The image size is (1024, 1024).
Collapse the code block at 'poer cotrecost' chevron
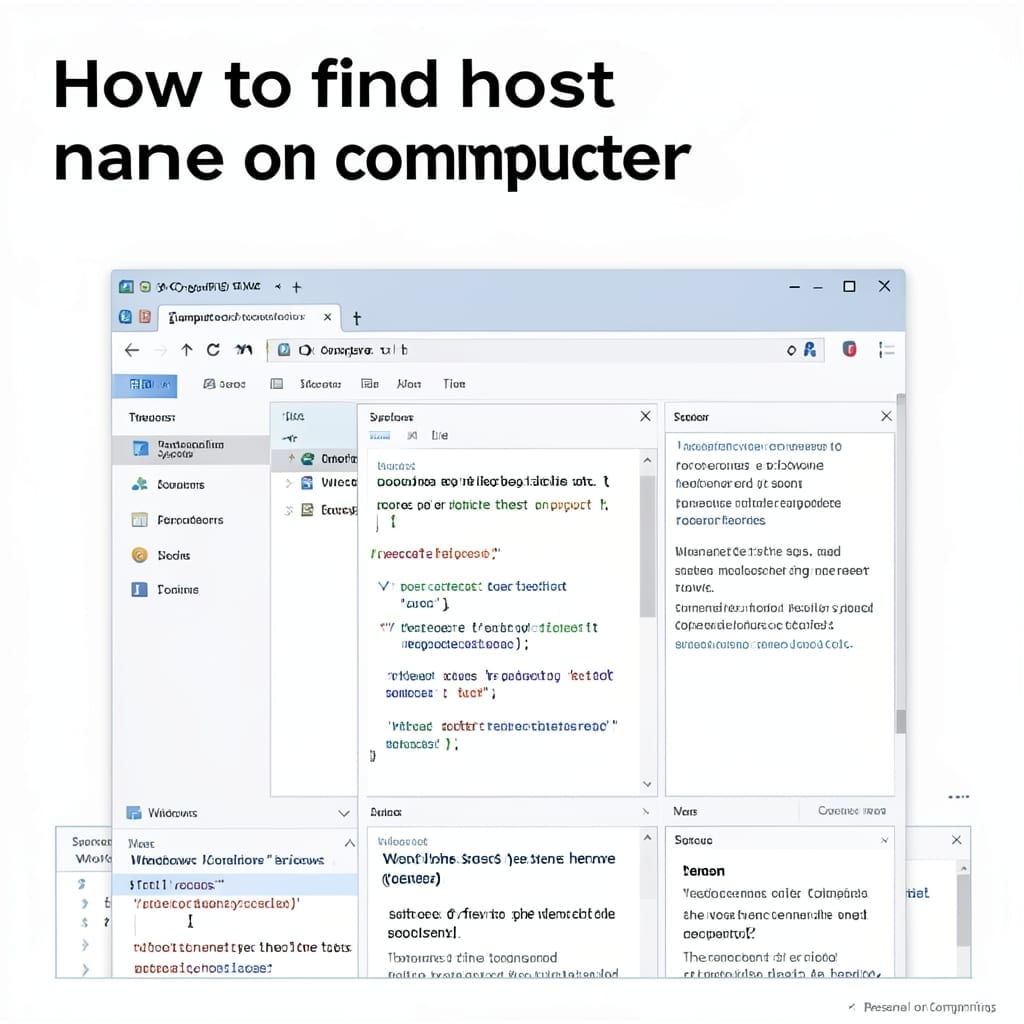(384, 586)
